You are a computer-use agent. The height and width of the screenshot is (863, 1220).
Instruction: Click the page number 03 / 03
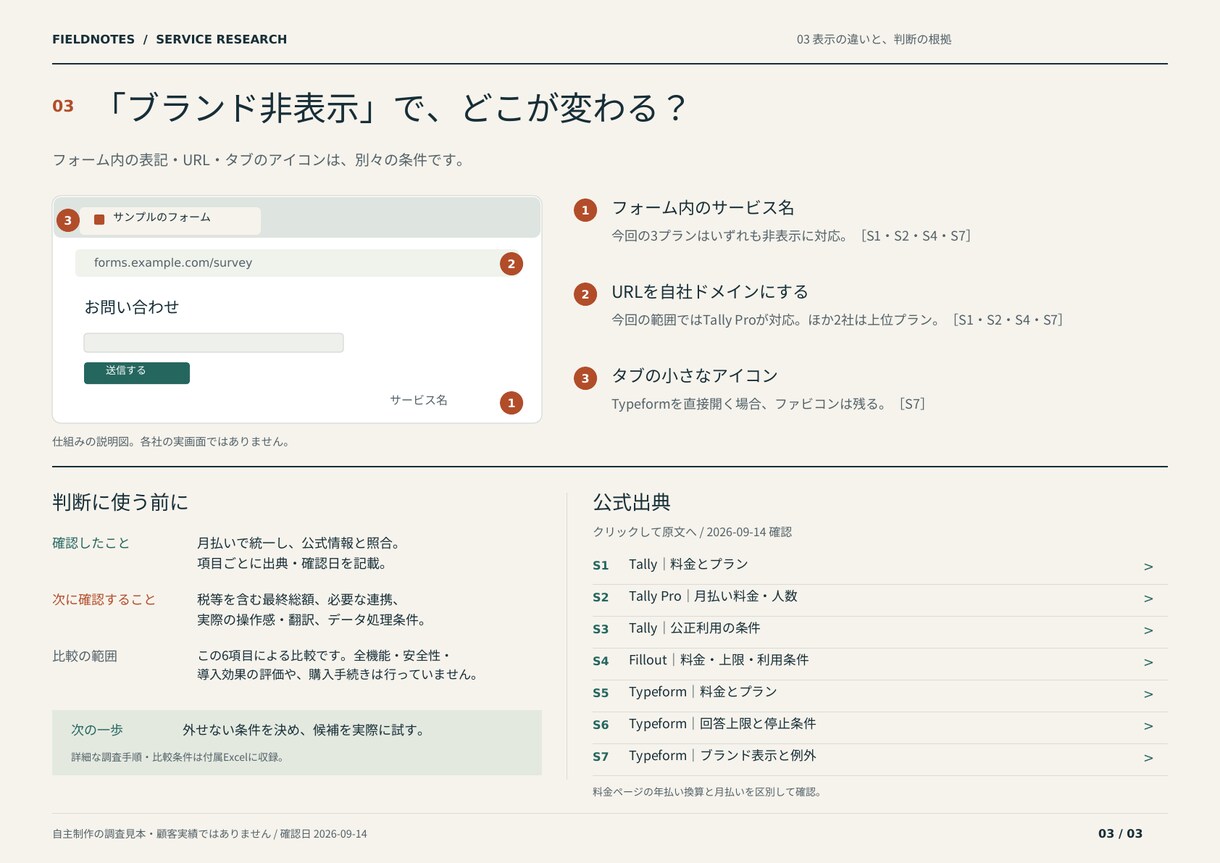tap(1120, 834)
